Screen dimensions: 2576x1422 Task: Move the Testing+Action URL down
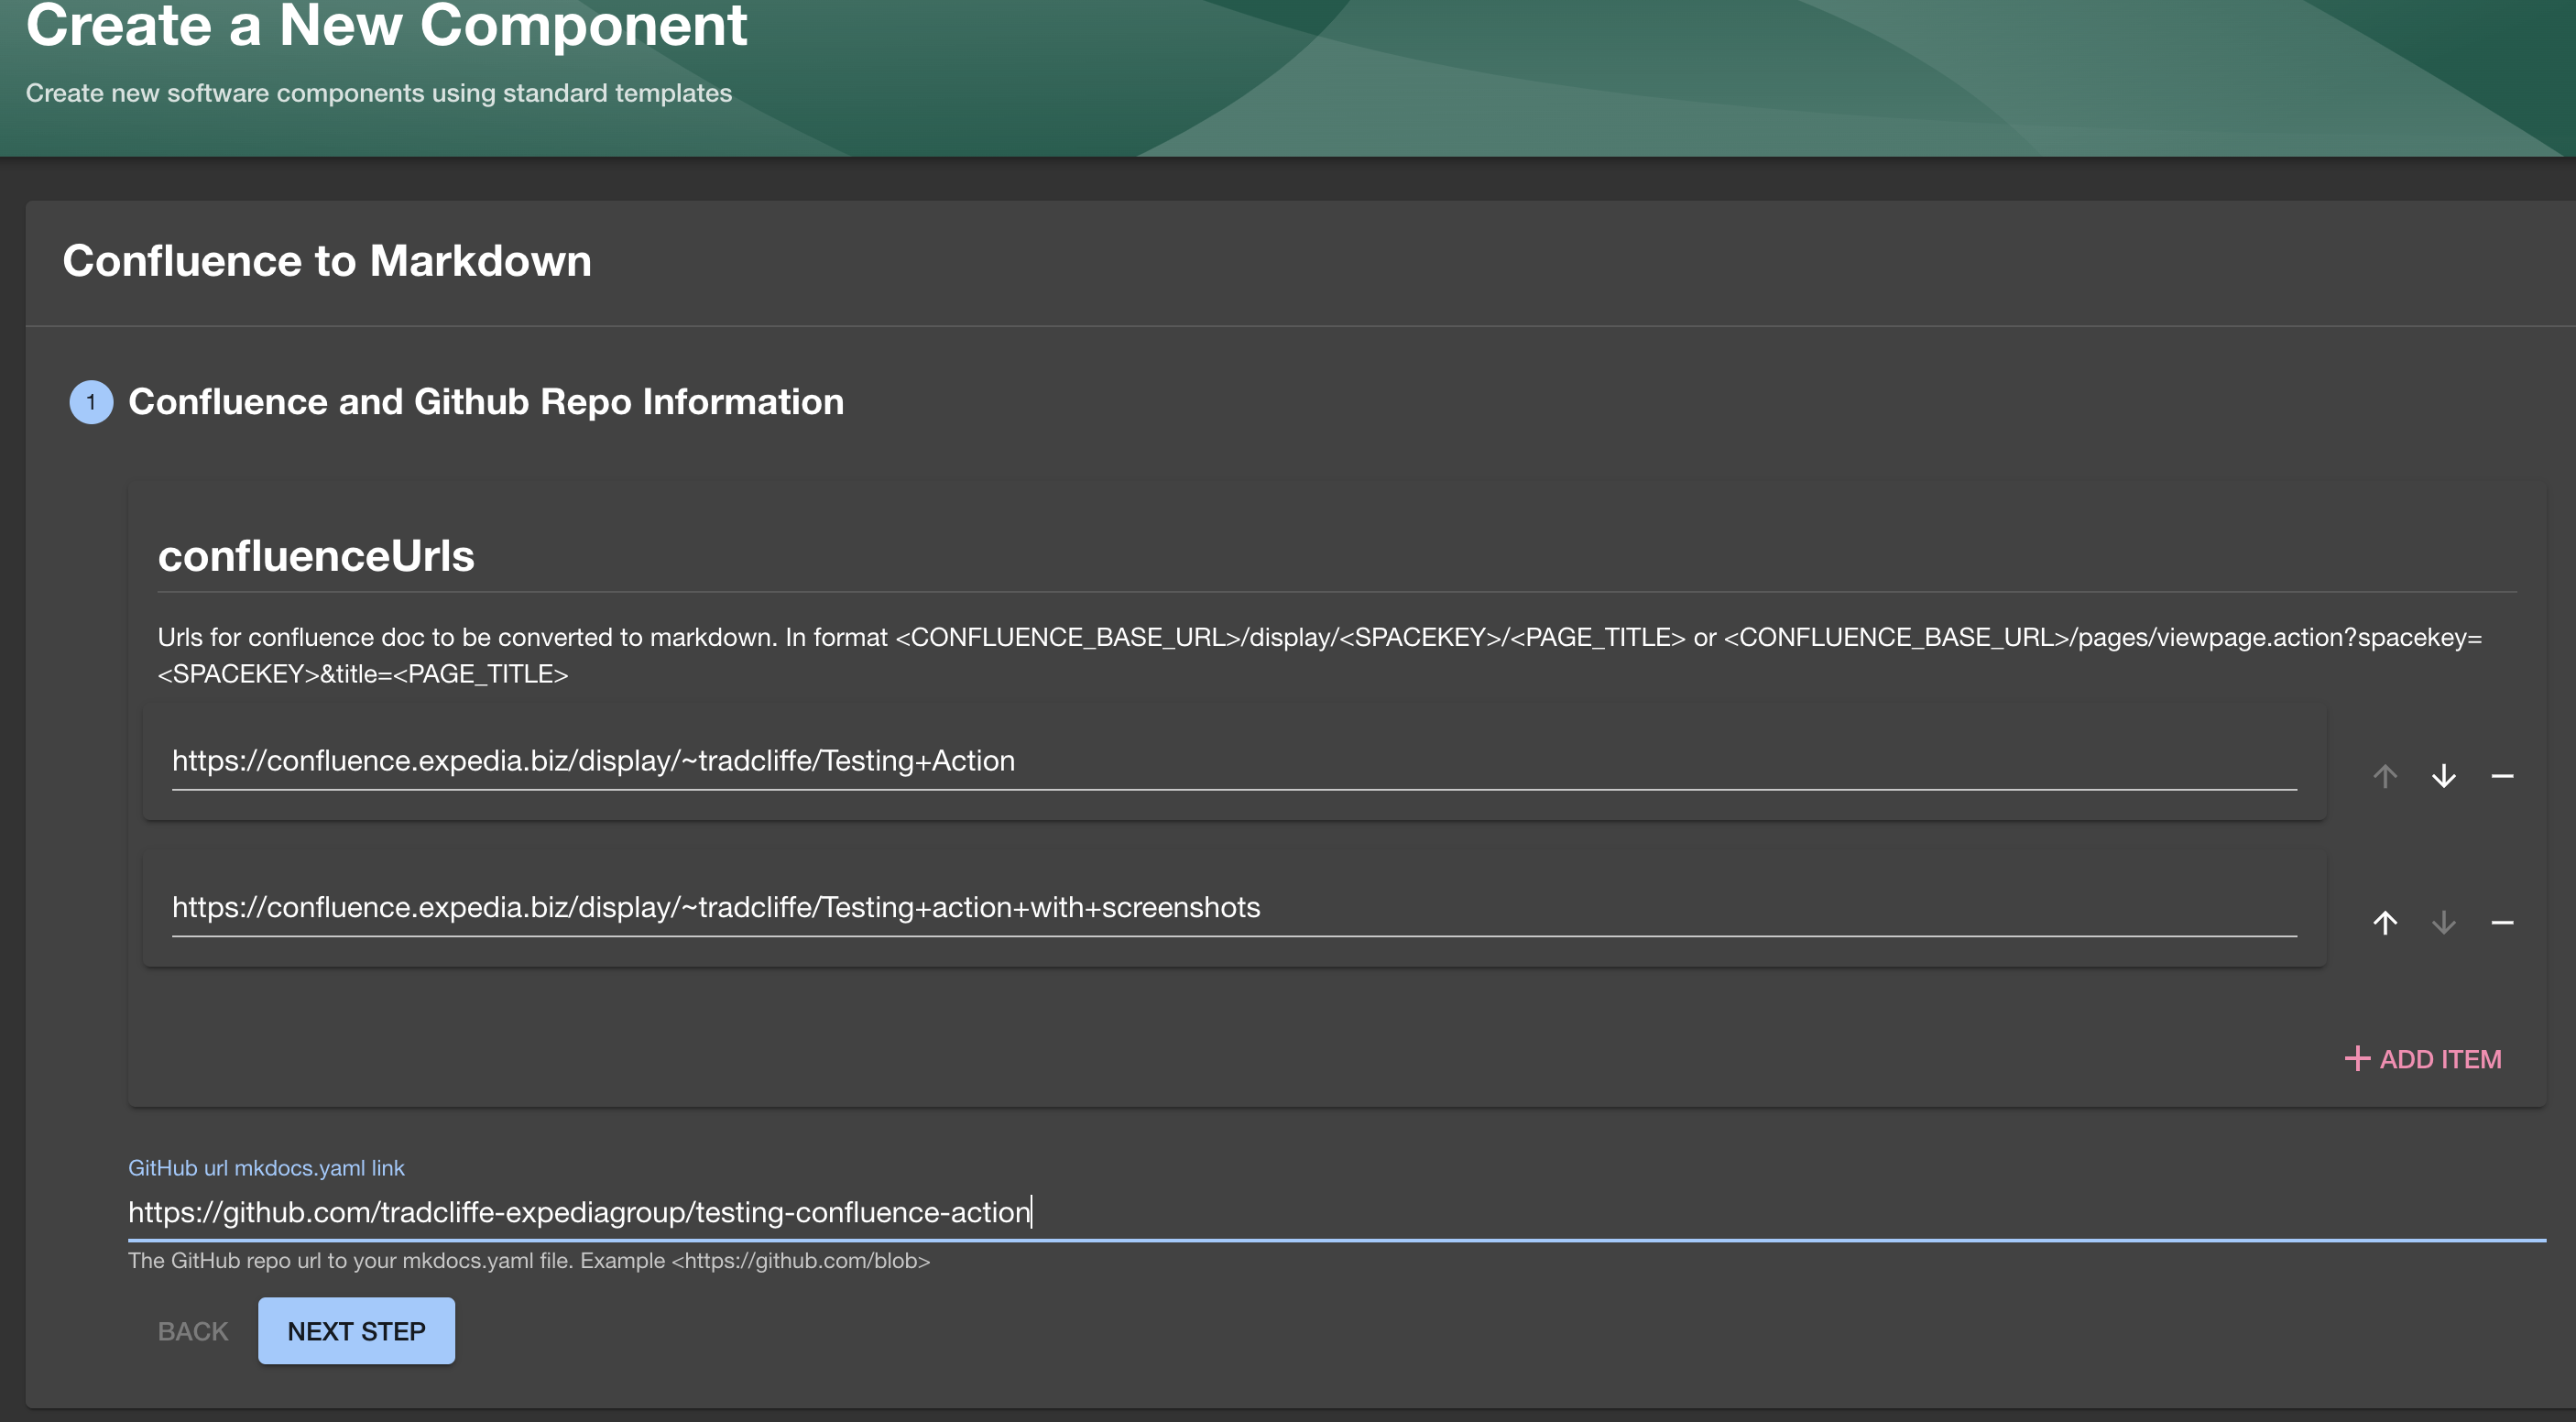click(x=2443, y=776)
